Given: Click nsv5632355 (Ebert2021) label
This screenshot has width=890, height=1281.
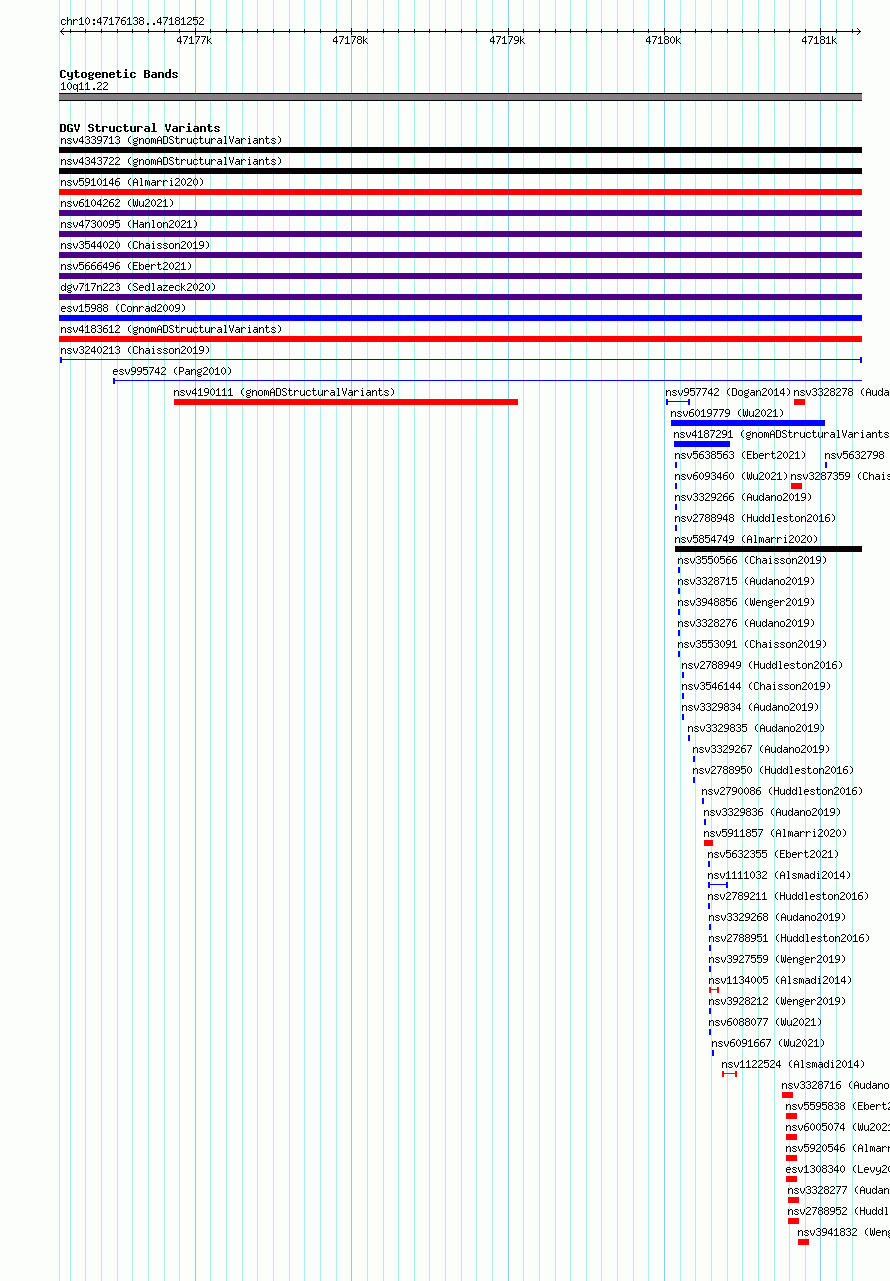Looking at the screenshot, I should click(773, 854).
